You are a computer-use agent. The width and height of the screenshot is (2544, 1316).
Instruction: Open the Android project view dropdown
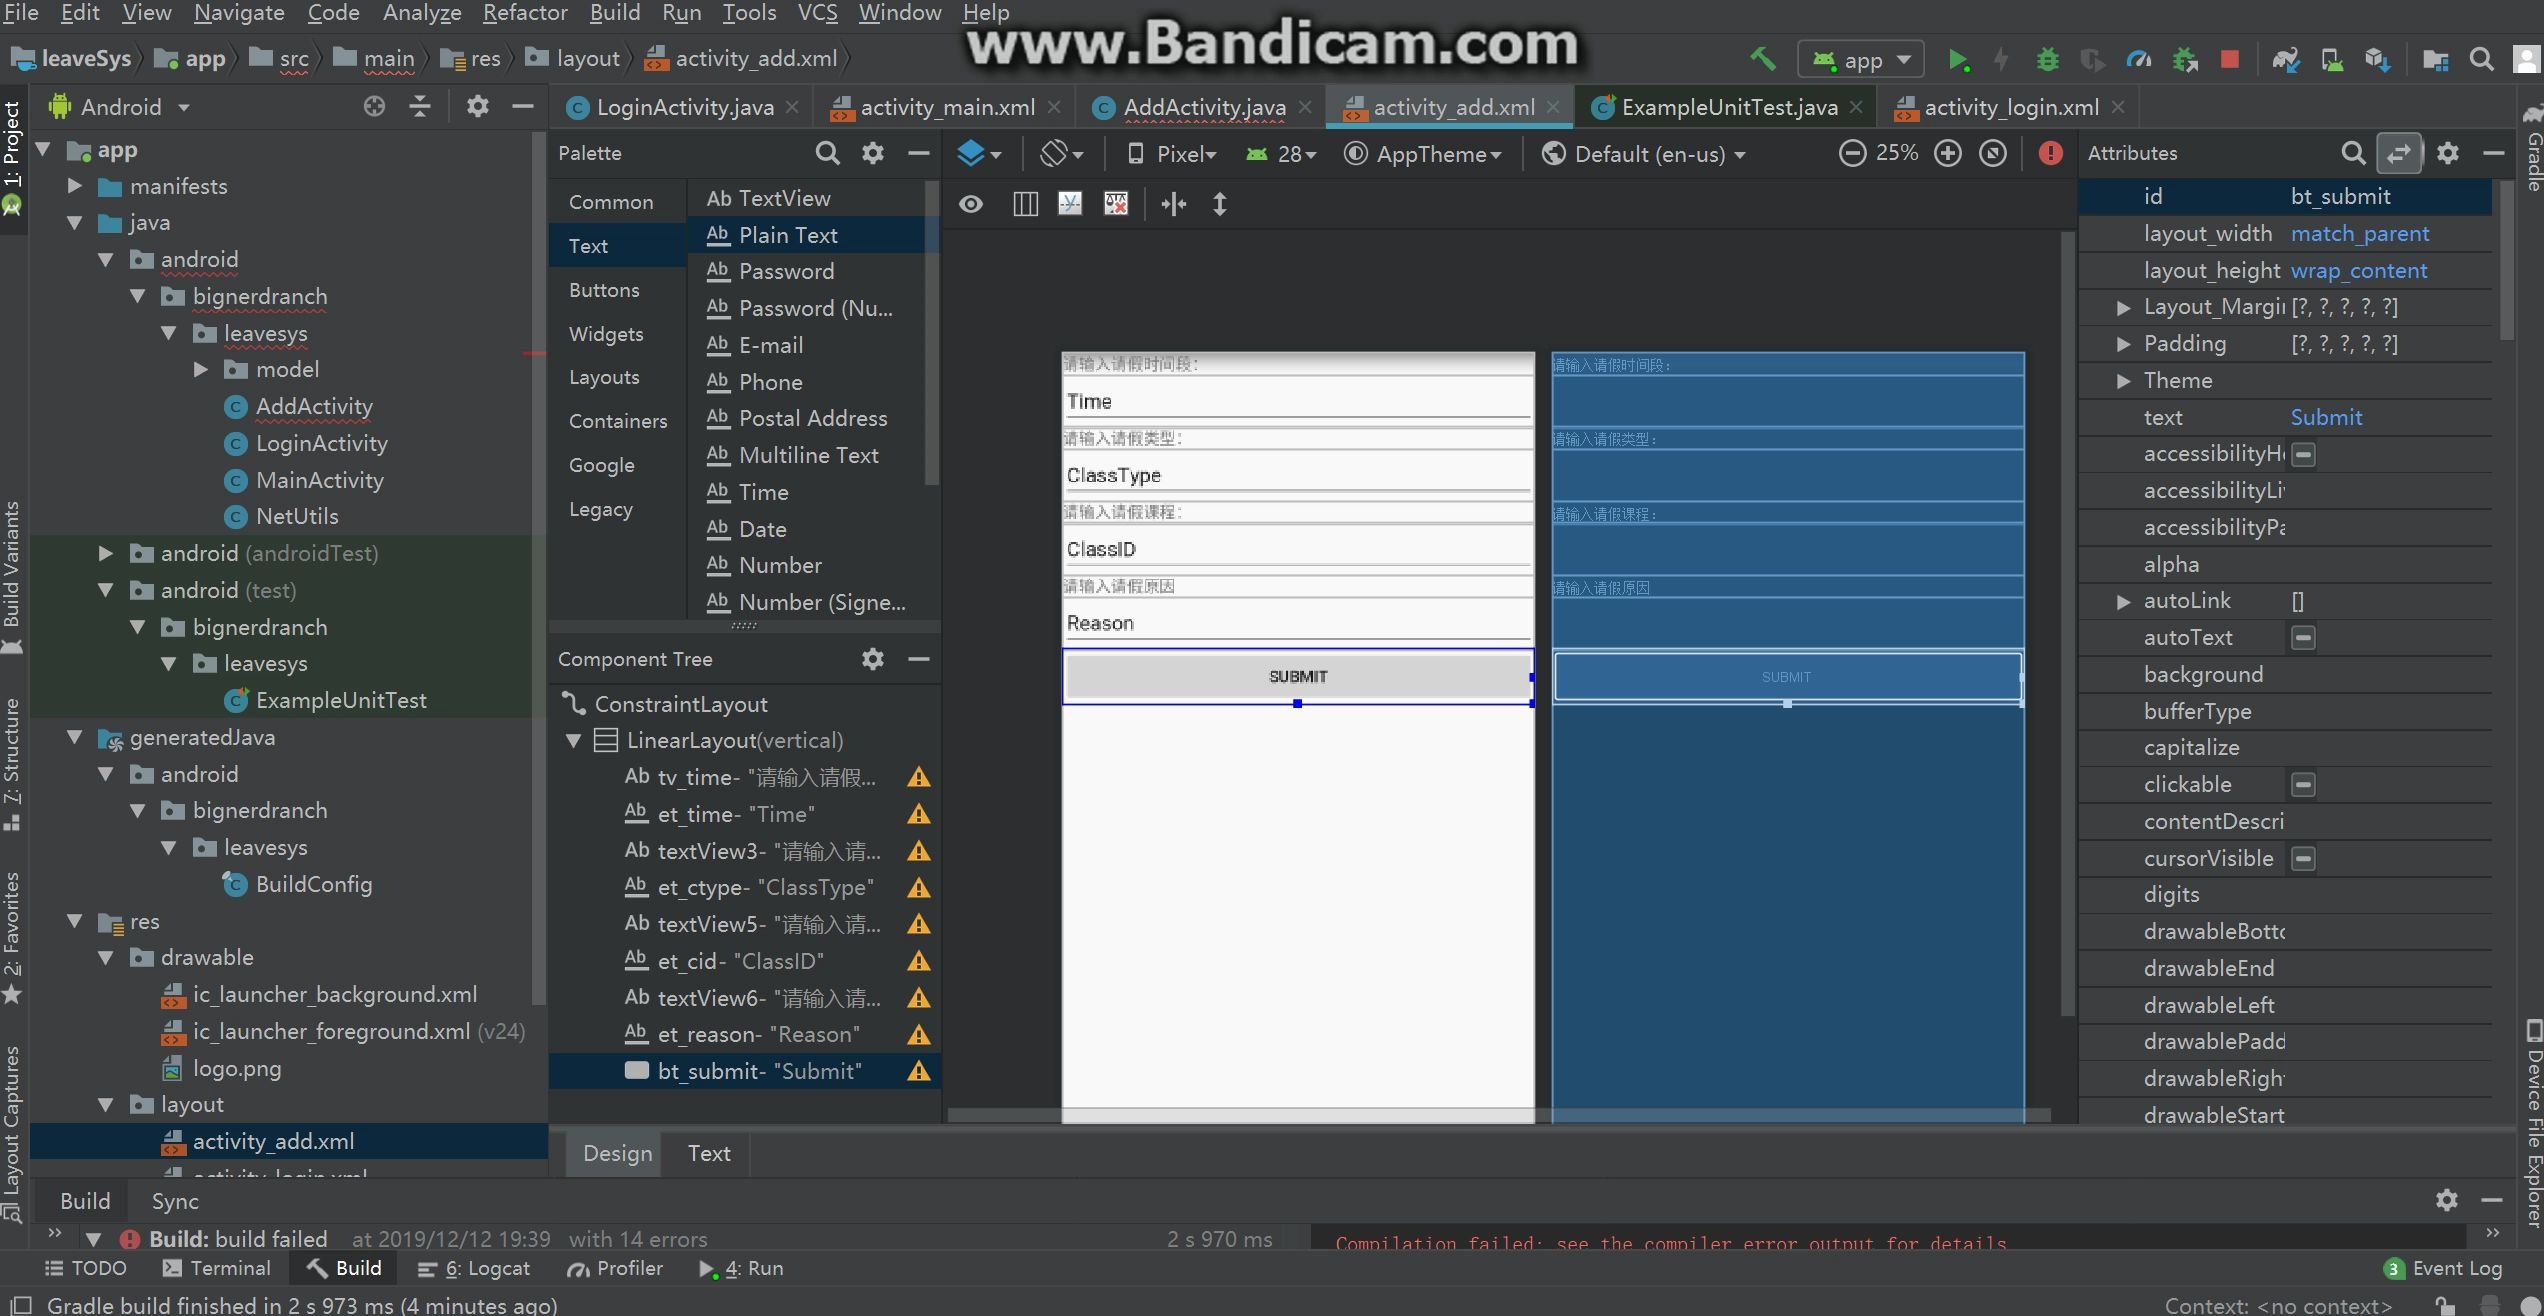click(x=119, y=107)
